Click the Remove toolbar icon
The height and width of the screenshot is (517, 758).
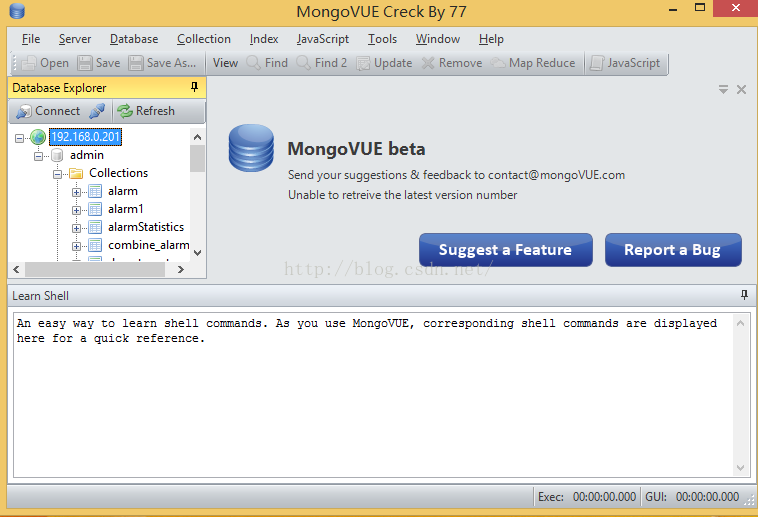point(428,63)
